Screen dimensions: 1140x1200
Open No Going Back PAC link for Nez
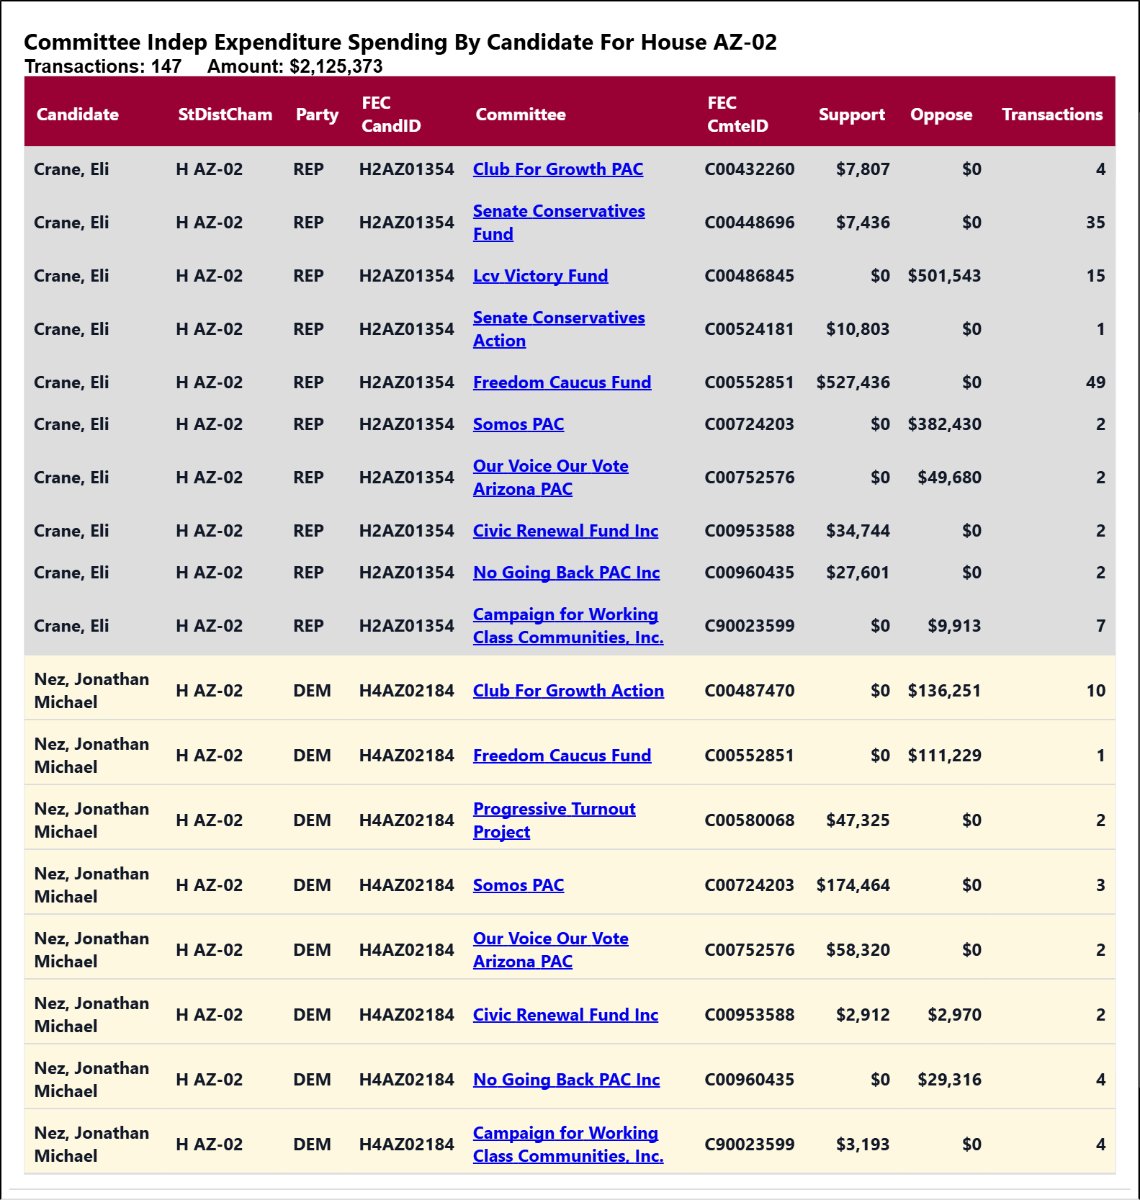pos(567,1079)
